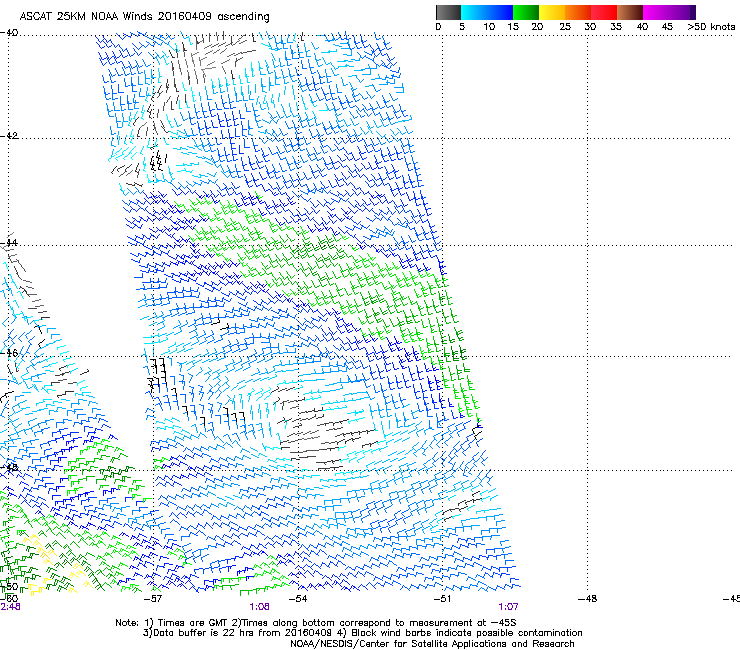The width and height of the screenshot is (740, 650).
Task: Click the brown 35-40 knots legend segment
Action: click(630, 12)
